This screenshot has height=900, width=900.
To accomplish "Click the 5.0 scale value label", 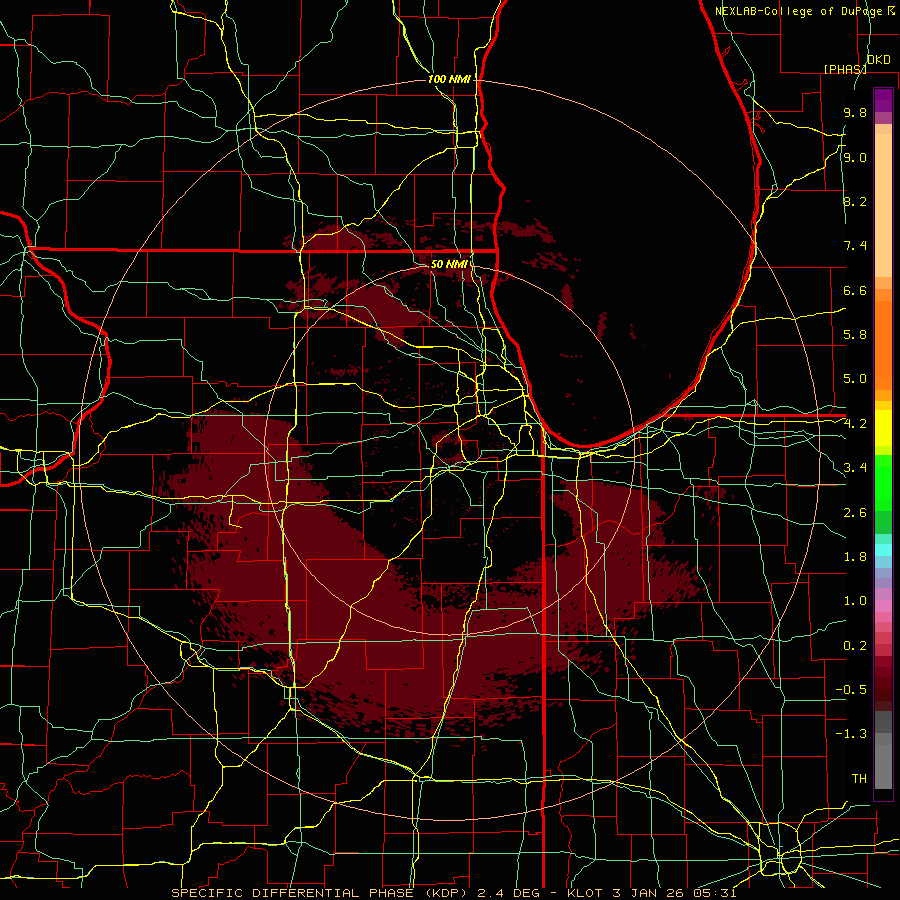I will point(855,379).
